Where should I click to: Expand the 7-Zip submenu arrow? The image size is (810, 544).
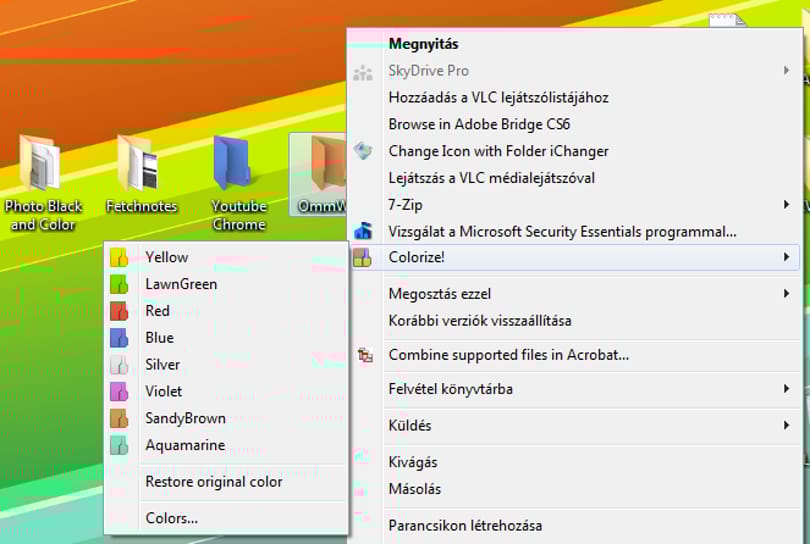pos(786,205)
